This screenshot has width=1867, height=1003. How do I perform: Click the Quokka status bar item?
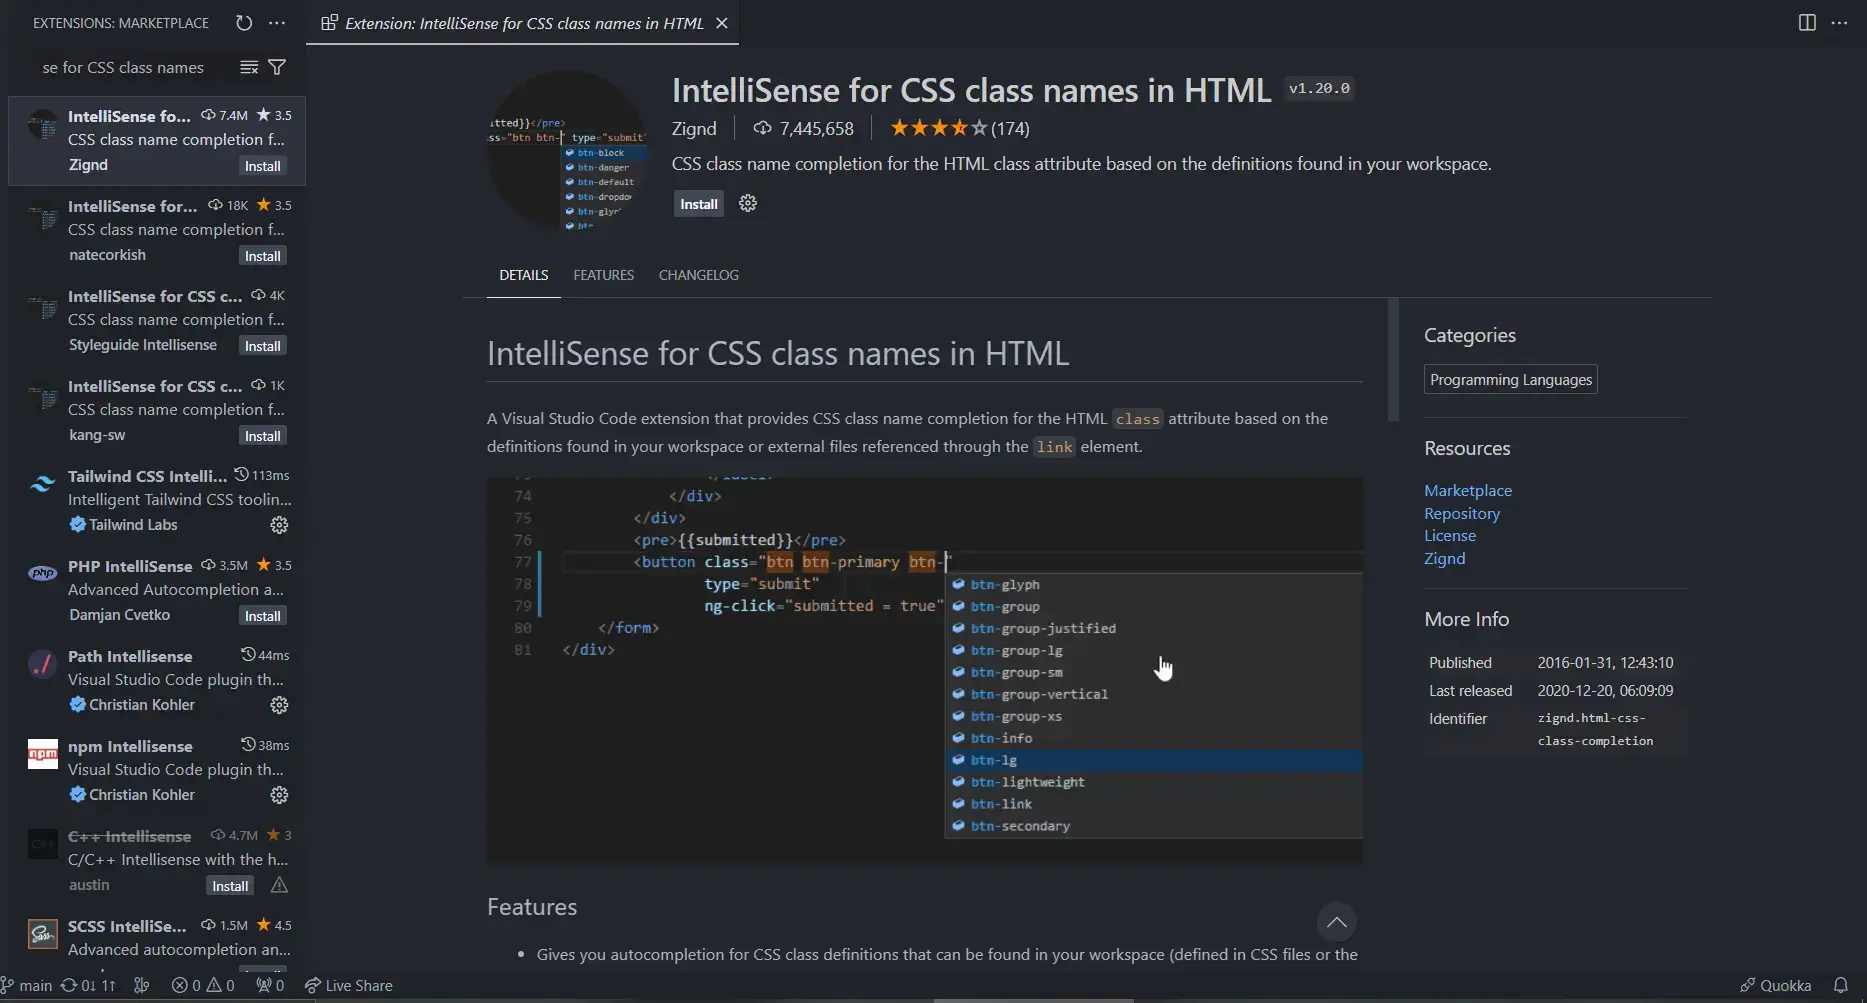click(1775, 986)
